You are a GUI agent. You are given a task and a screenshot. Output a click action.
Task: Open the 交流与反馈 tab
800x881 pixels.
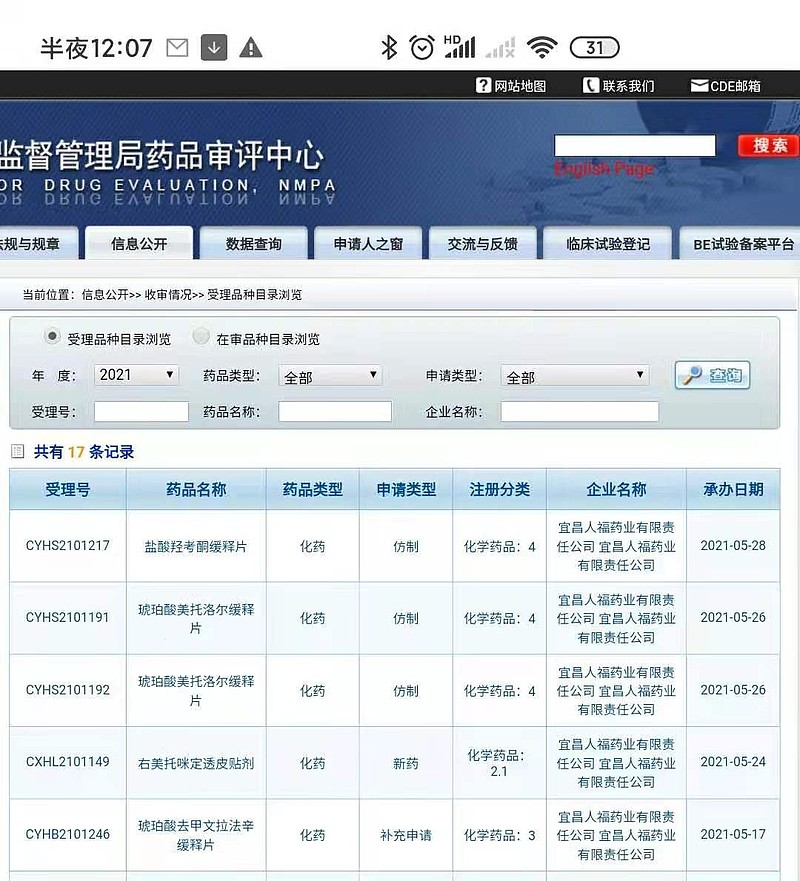(x=482, y=243)
